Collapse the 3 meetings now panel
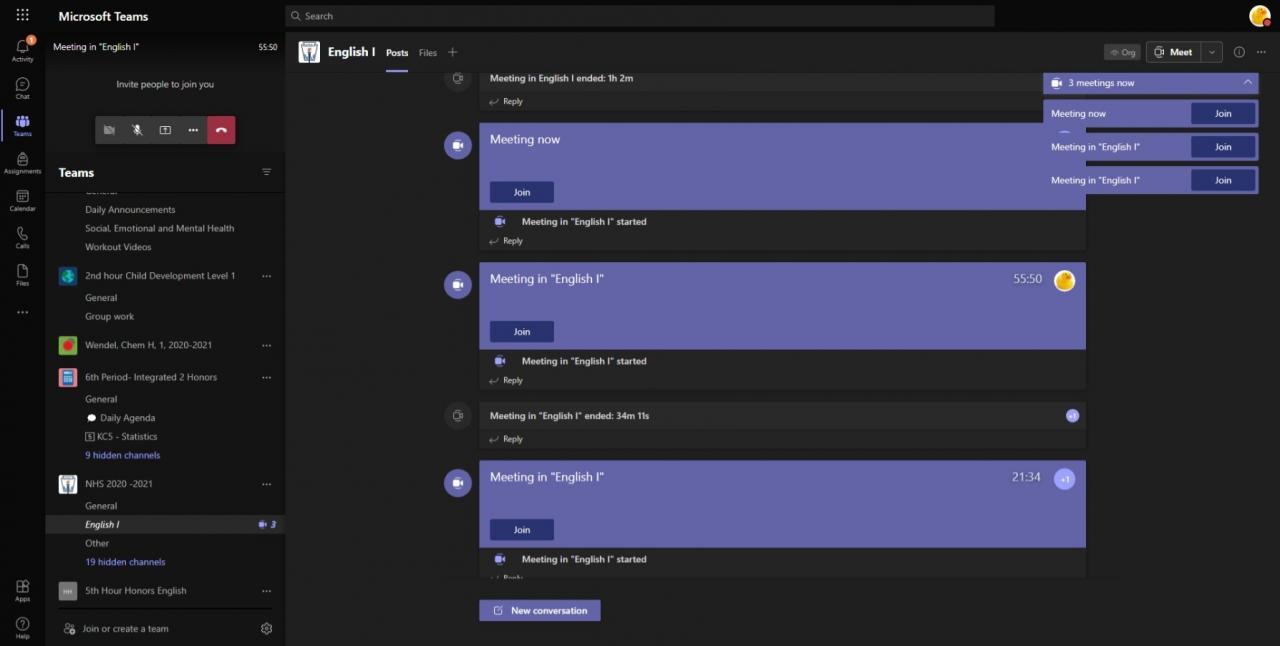 [x=1247, y=83]
